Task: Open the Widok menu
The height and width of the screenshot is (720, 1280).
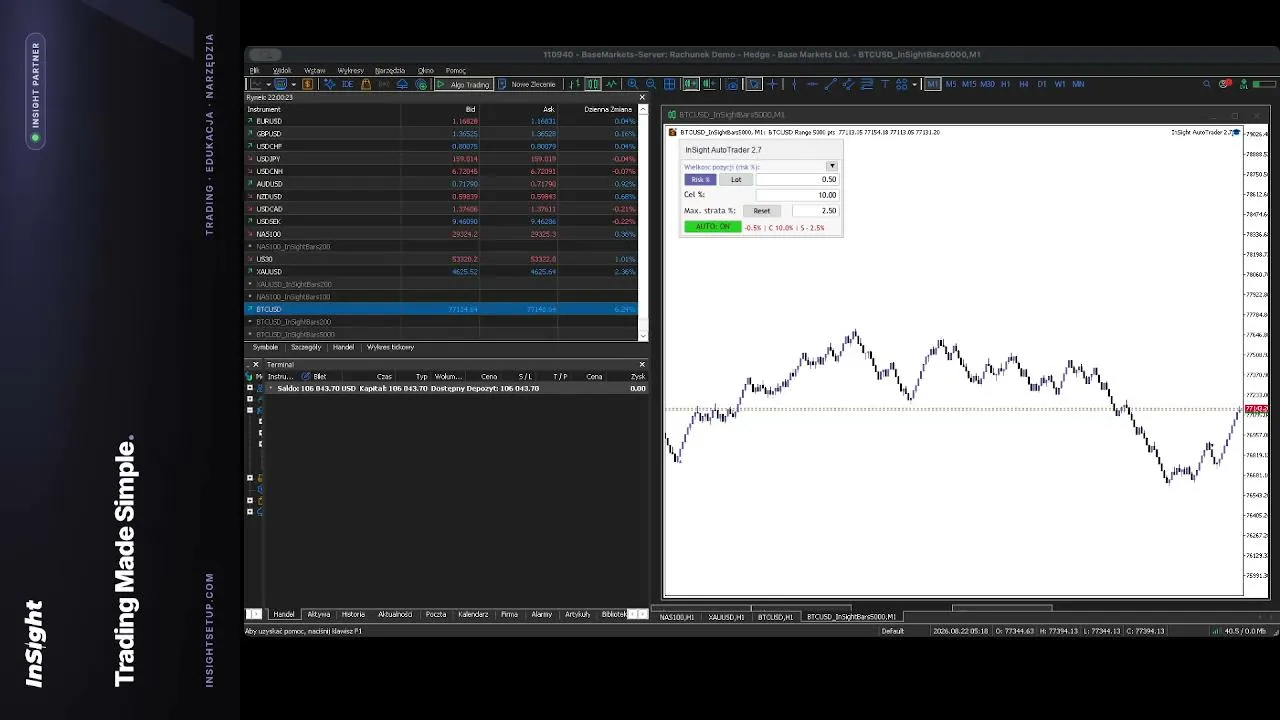Action: pyautogui.click(x=282, y=71)
